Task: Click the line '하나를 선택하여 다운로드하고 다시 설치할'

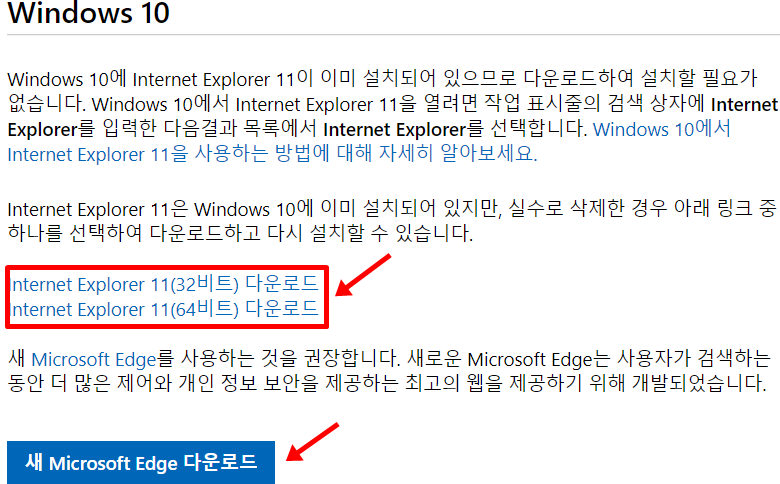Action: [240, 233]
